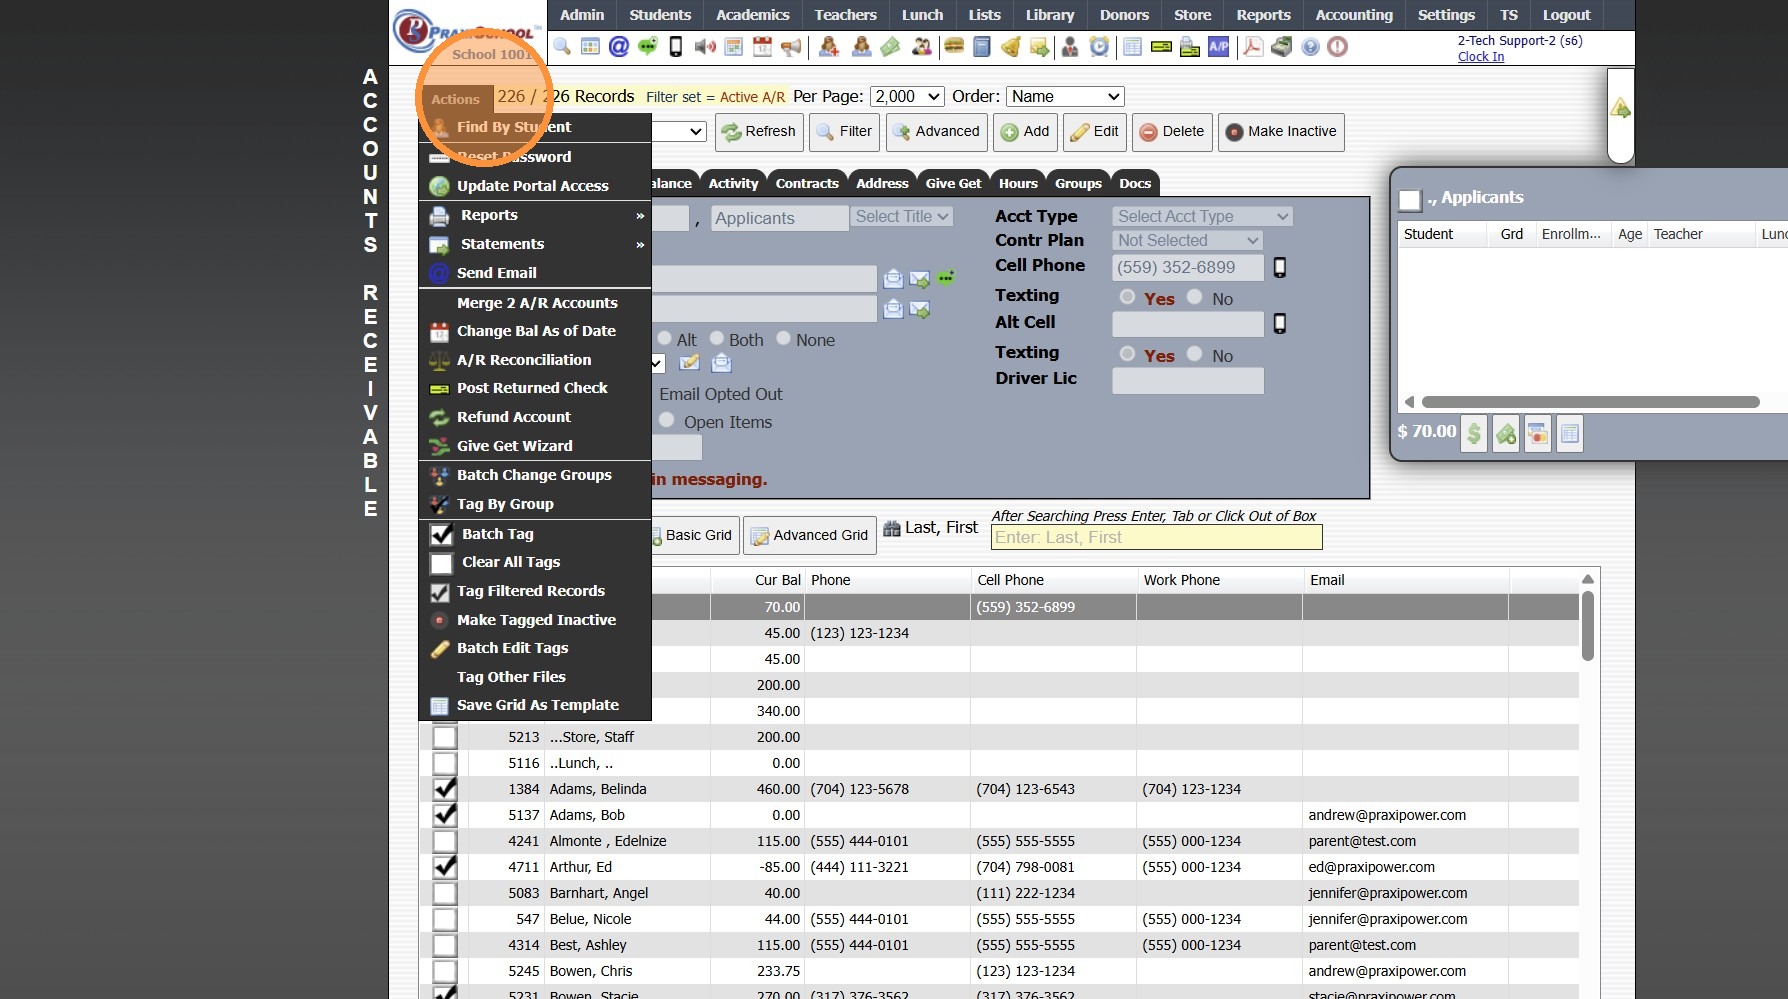Switch to the Contracts tab
The image size is (1788, 999).
coord(806,183)
